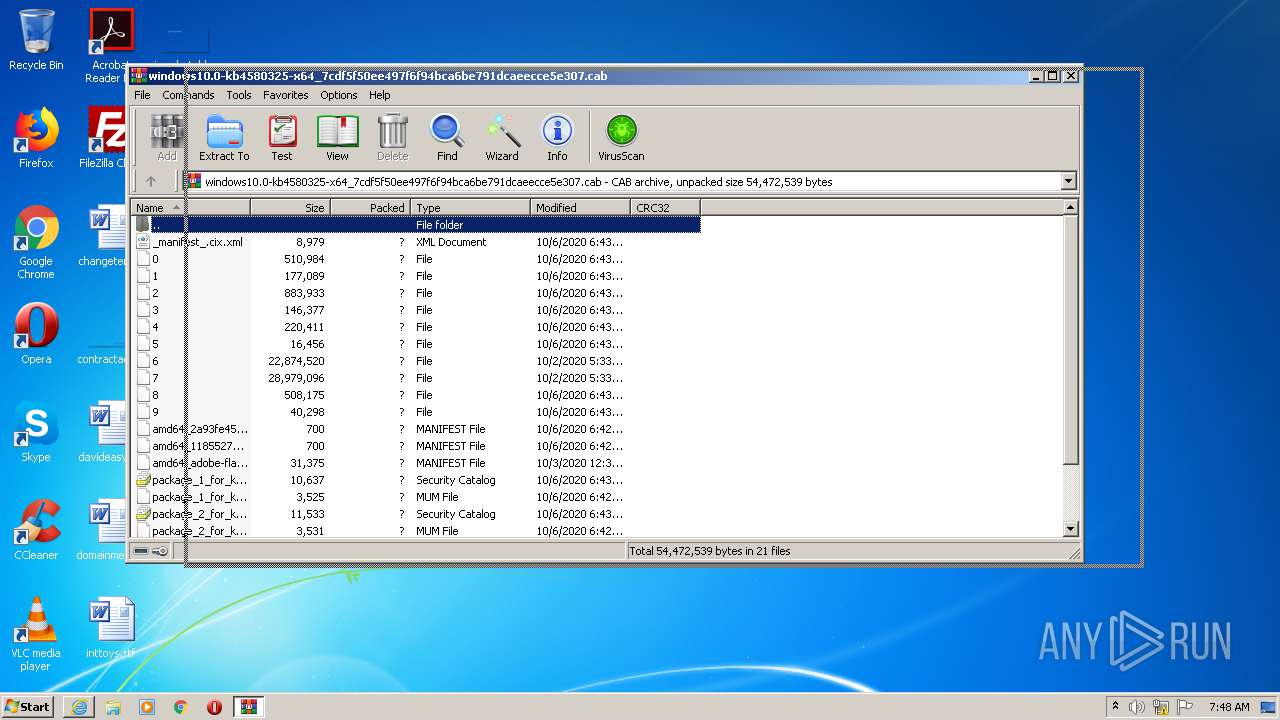
Task: Open Google Chrome desktop shortcut
Action: point(36,243)
